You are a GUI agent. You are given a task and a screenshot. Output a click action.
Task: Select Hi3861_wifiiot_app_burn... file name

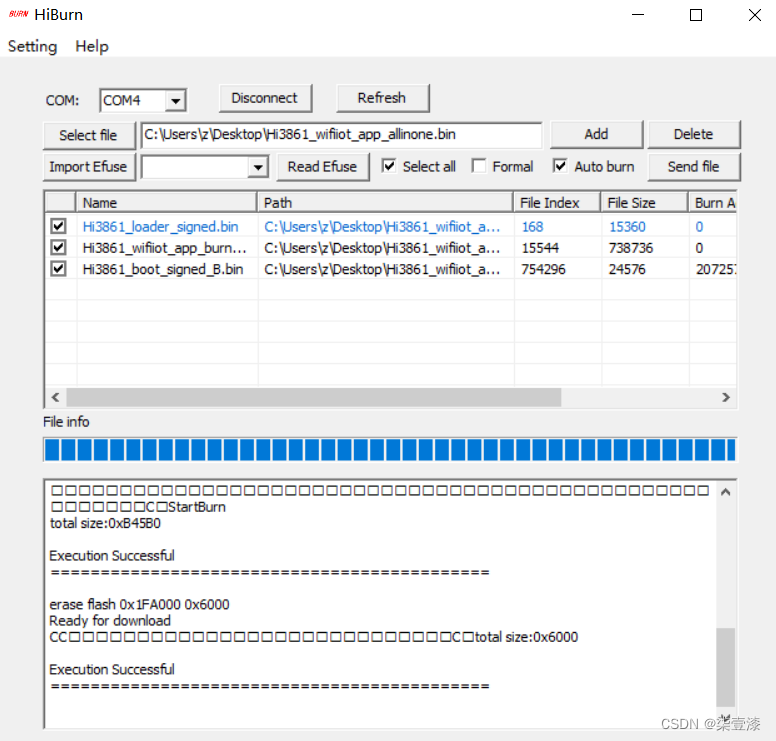point(164,248)
